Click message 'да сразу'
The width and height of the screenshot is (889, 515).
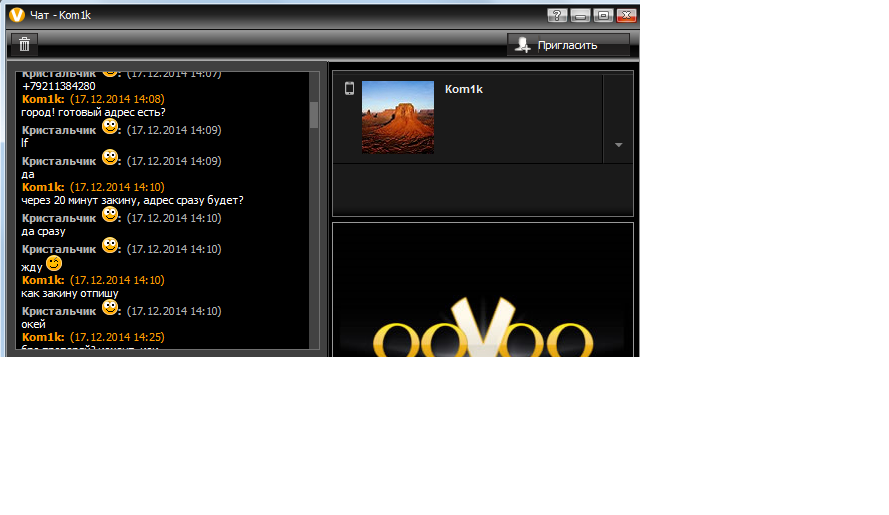[44, 231]
